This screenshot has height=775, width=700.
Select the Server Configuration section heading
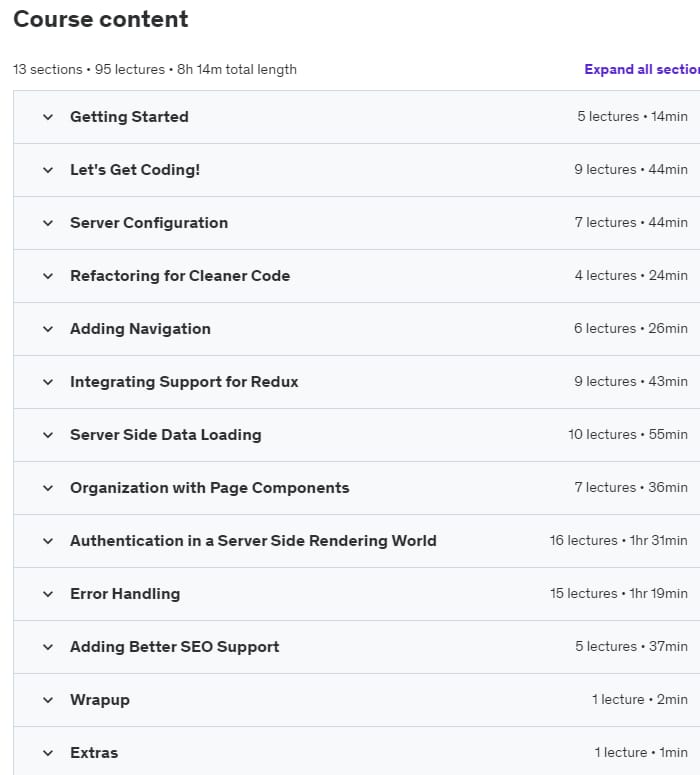149,223
